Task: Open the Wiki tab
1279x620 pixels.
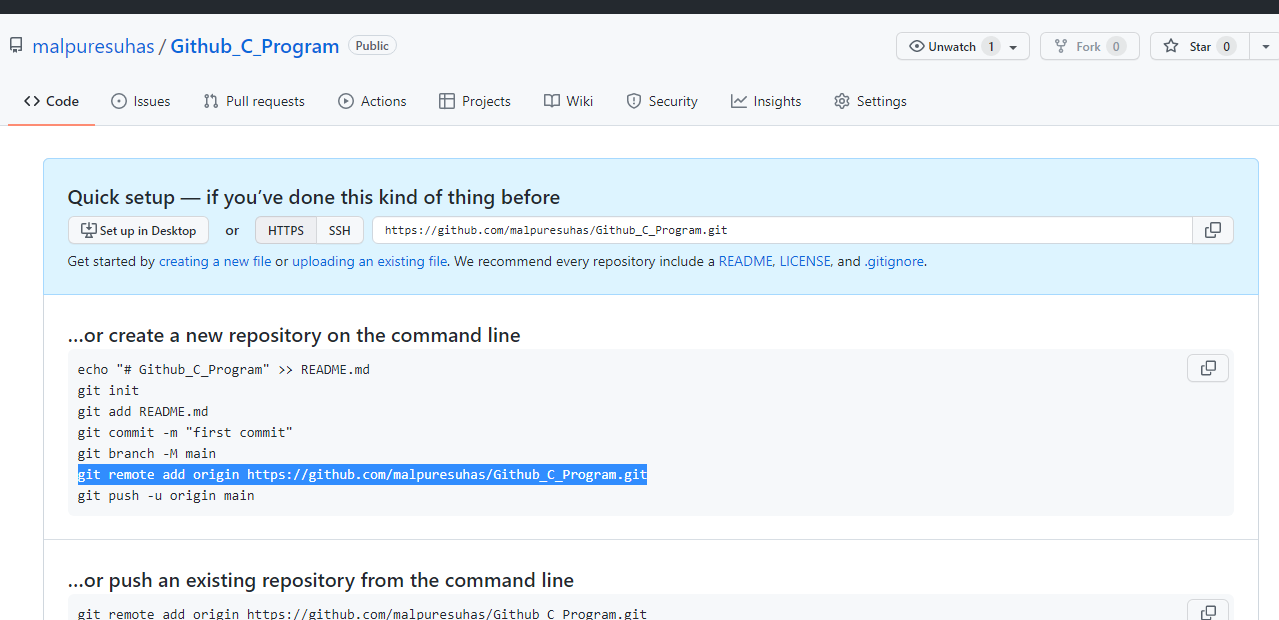Action: pos(568,100)
